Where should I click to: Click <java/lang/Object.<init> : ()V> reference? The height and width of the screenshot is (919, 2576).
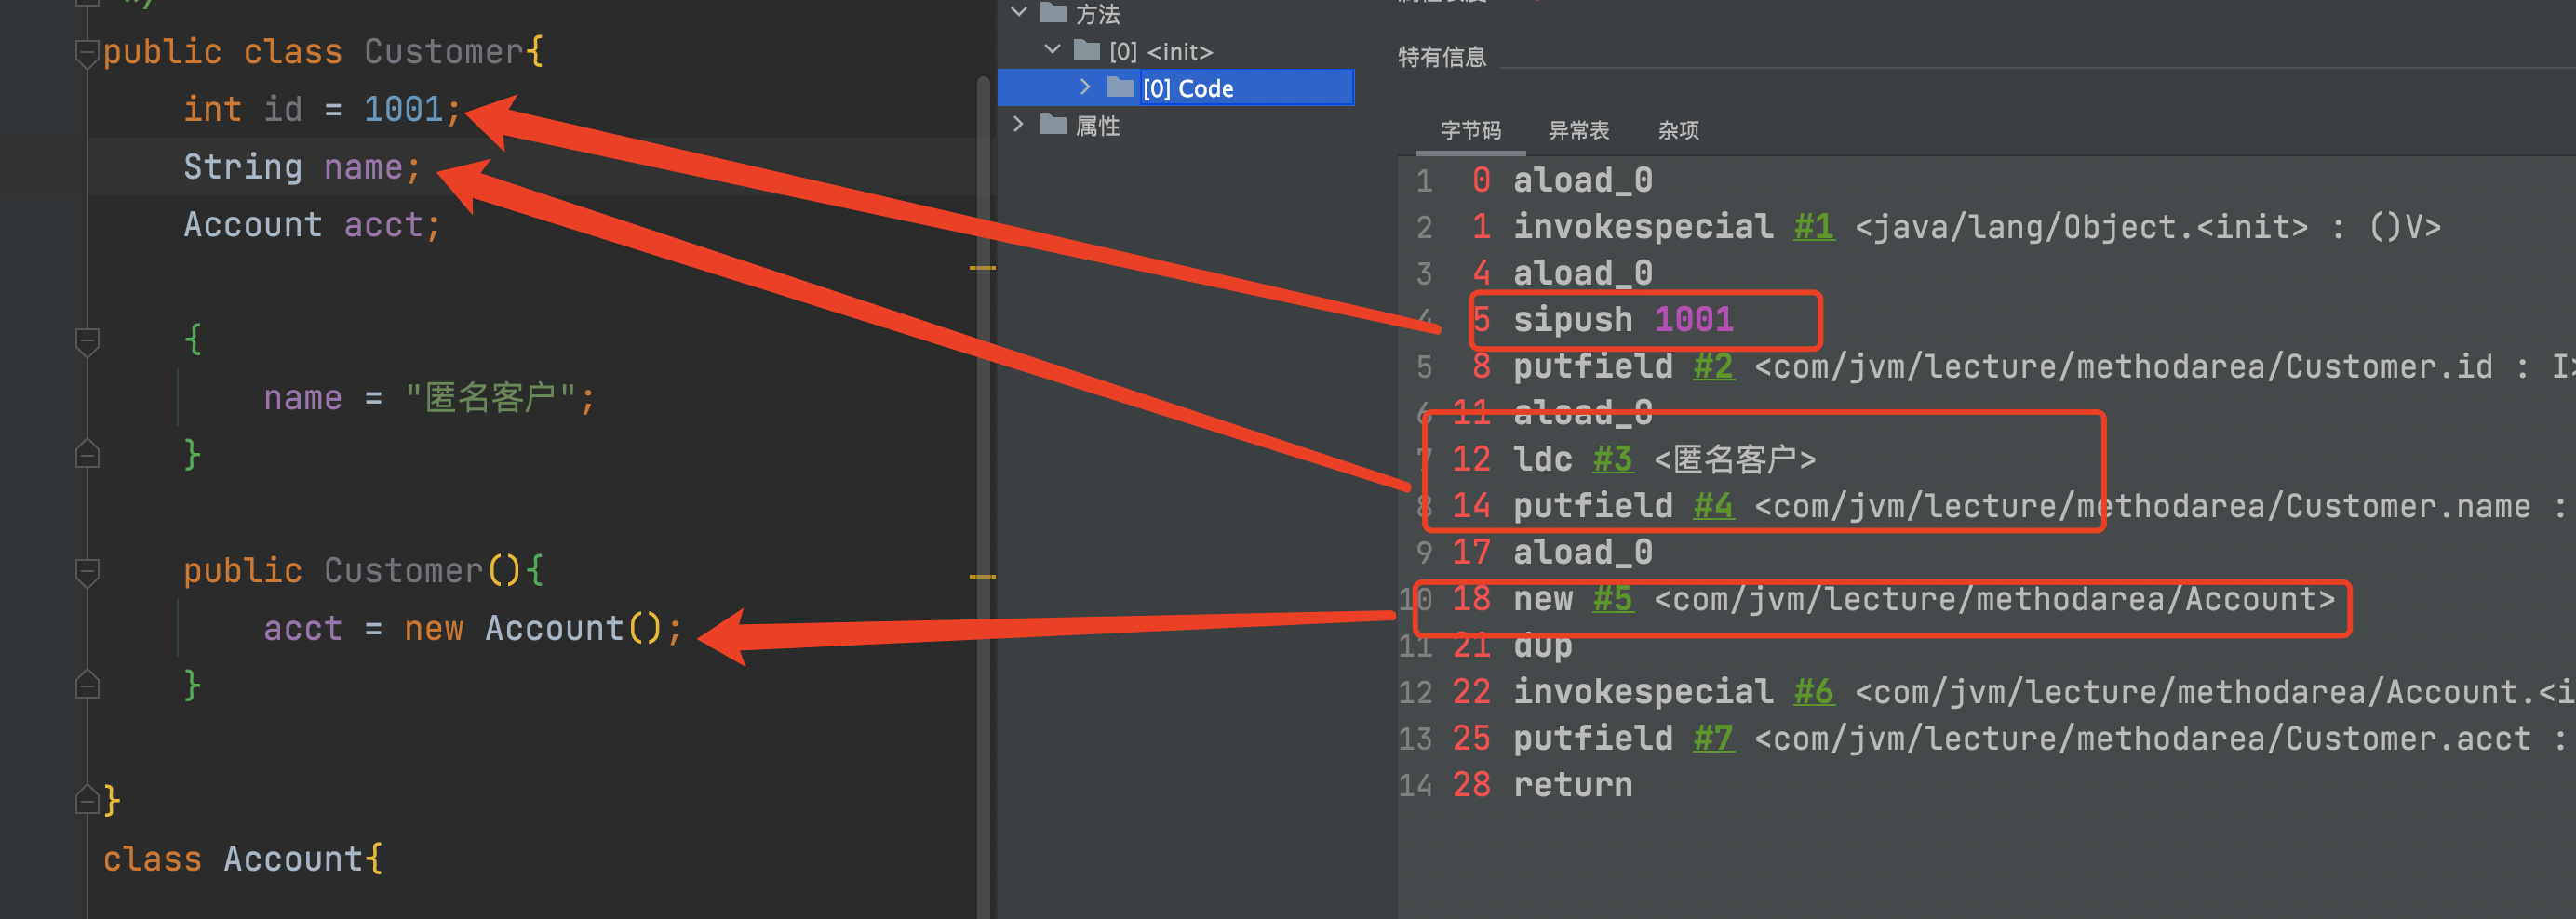click(2147, 227)
